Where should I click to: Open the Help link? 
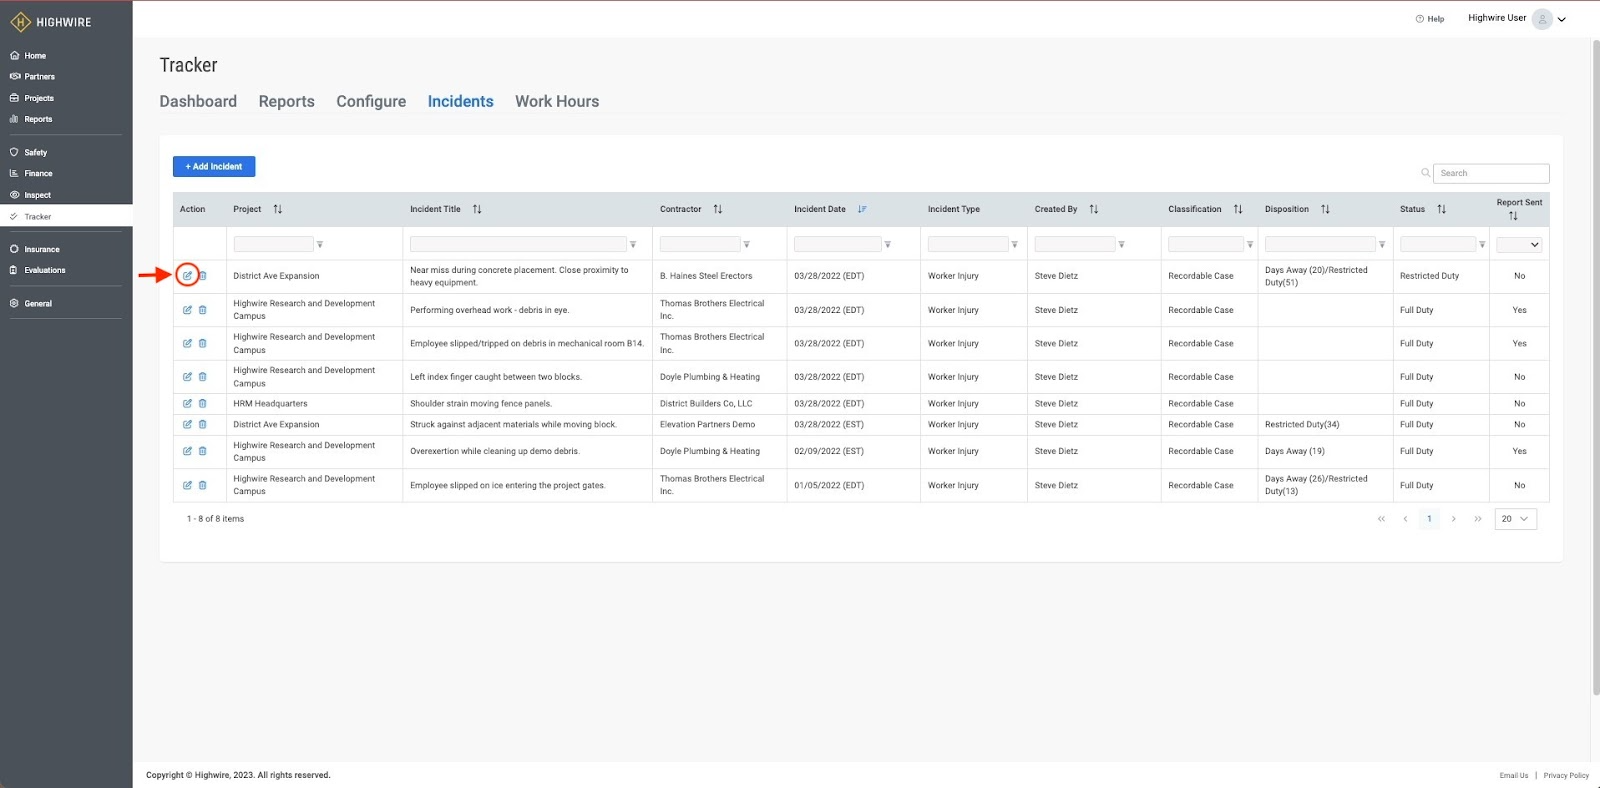[x=1430, y=19]
